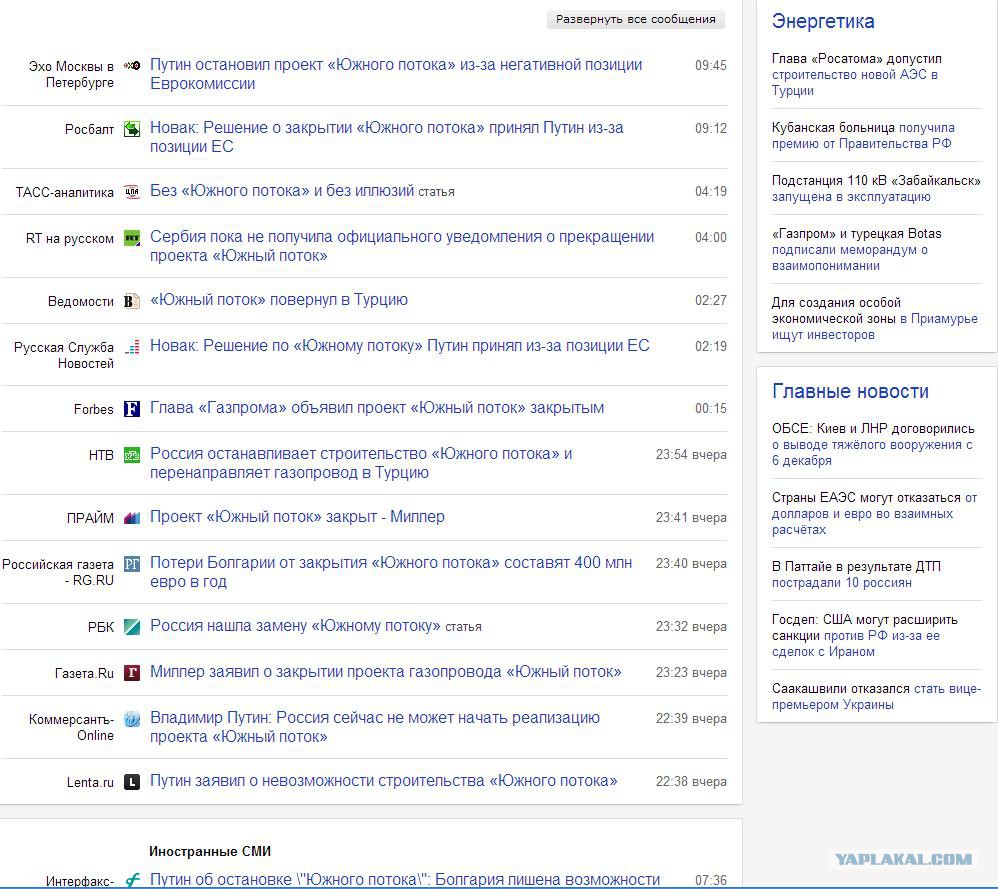Open the Главные новости section heading

850,391
